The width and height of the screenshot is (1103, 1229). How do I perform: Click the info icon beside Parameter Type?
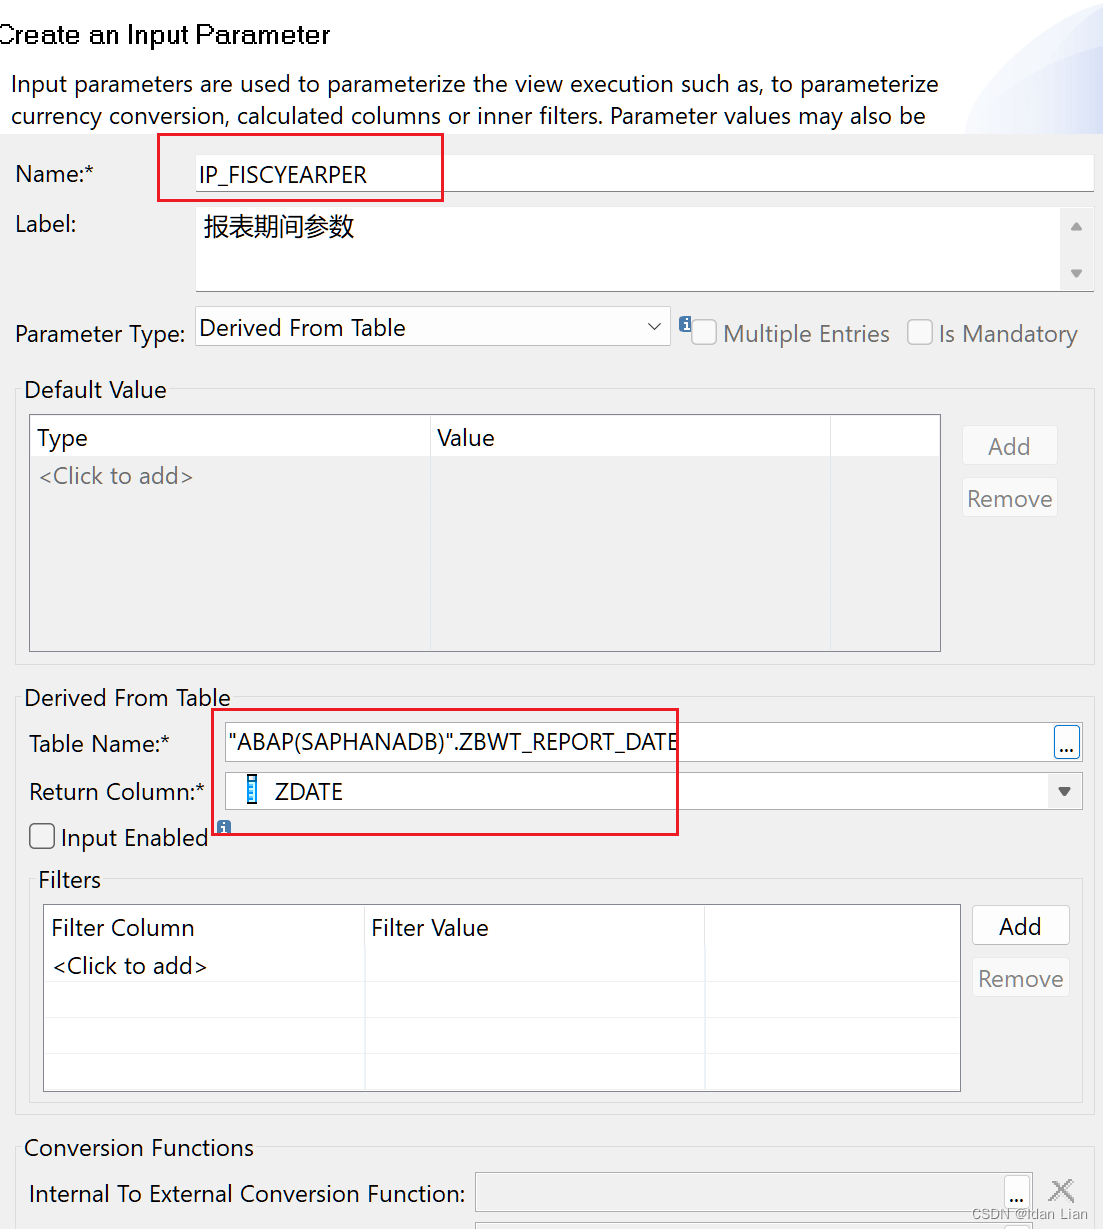coord(685,325)
